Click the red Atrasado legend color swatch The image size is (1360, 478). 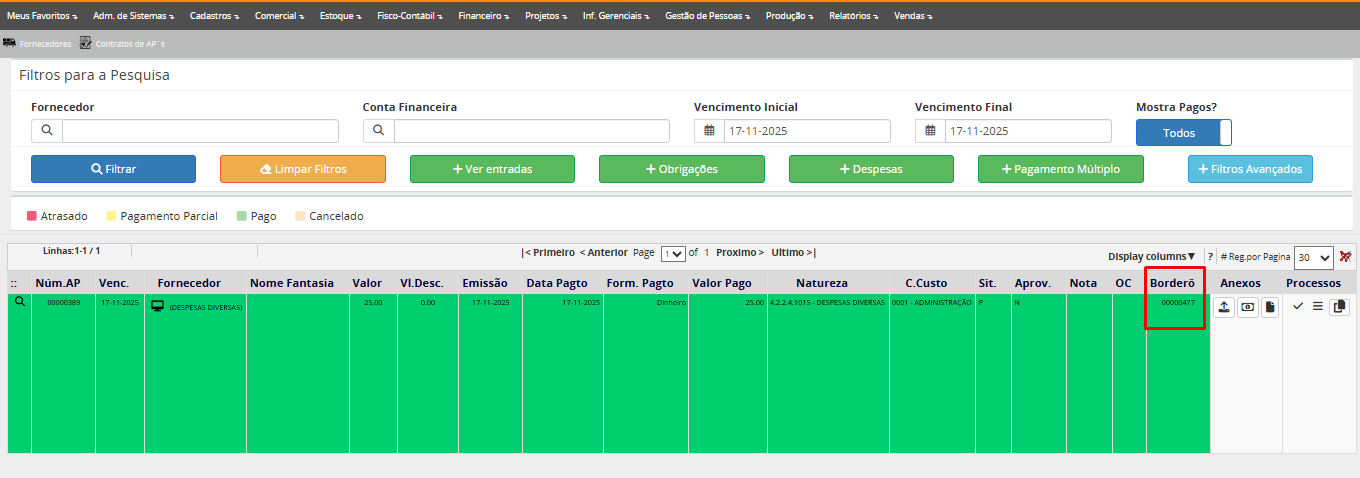(32, 216)
